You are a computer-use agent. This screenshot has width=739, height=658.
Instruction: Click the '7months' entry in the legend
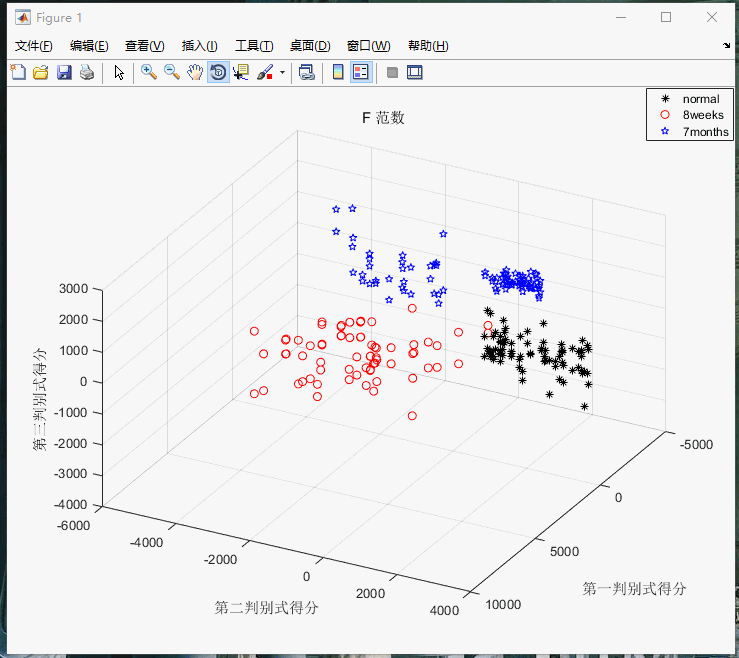point(705,132)
